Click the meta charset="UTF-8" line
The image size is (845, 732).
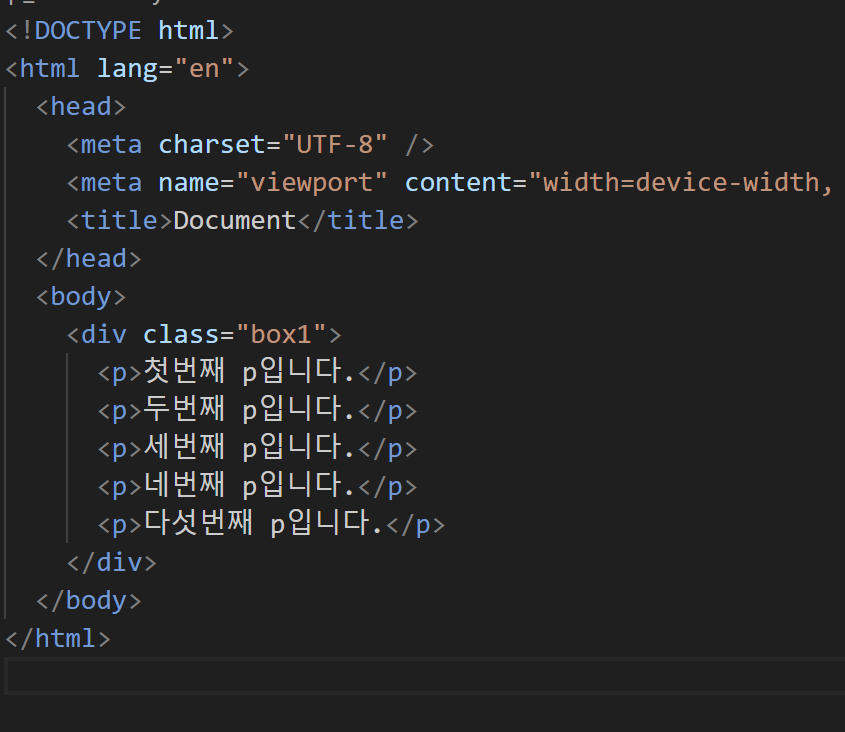250,145
